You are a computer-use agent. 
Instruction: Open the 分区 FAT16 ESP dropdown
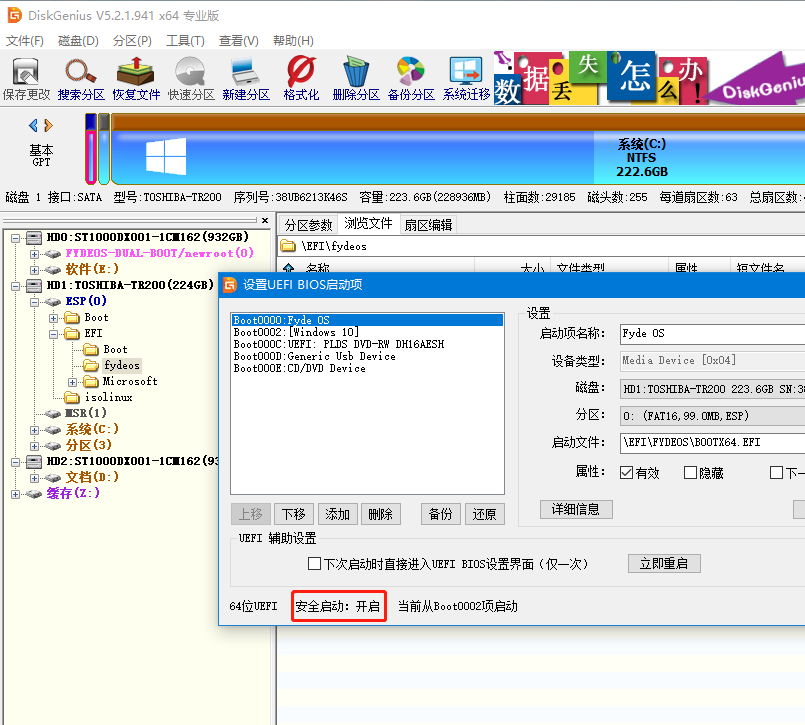coord(713,416)
